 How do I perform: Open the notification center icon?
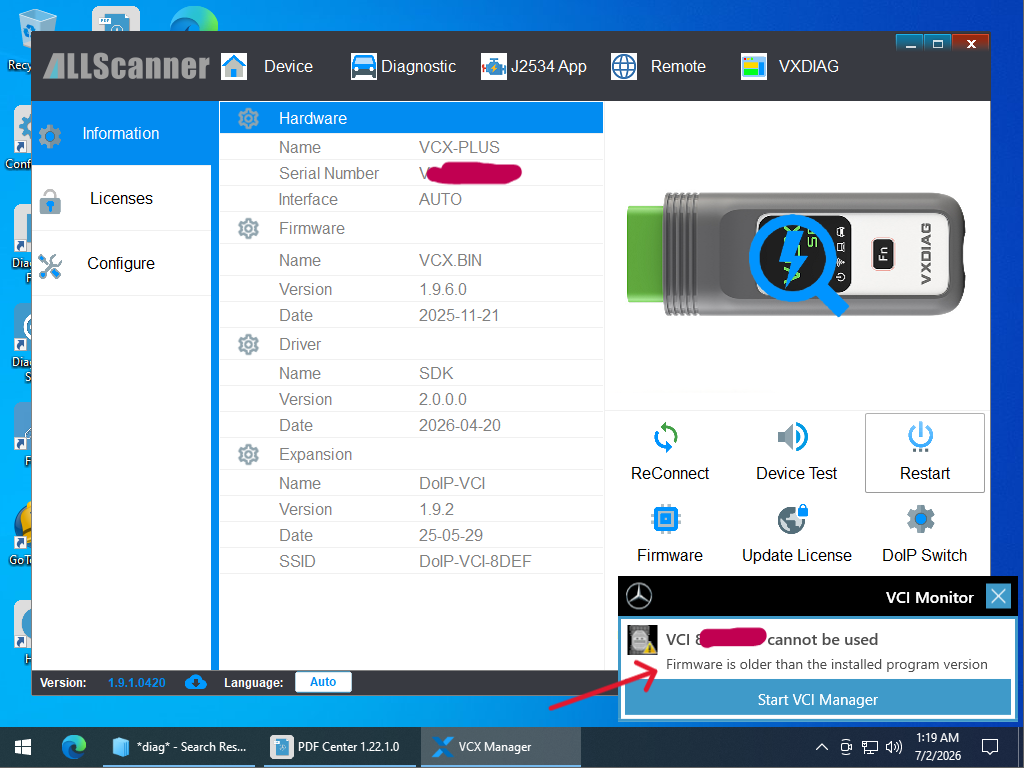989,747
